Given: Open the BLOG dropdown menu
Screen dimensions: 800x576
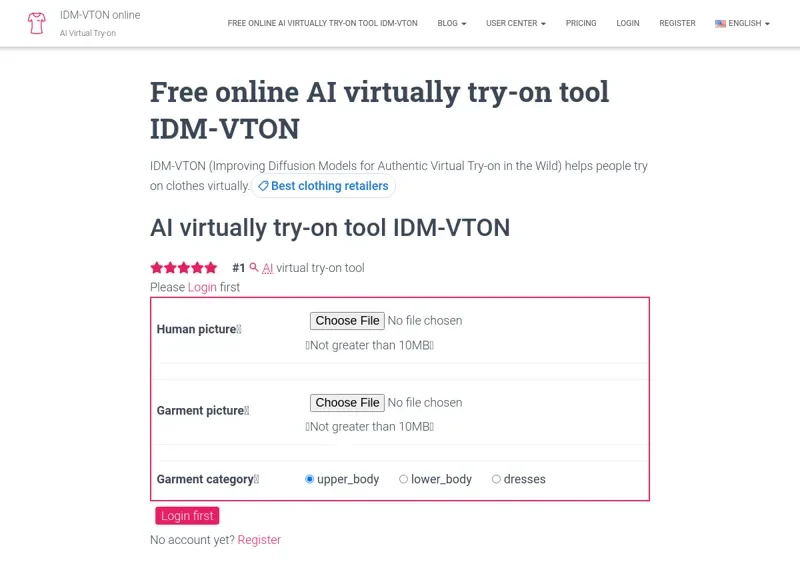Looking at the screenshot, I should (450, 23).
